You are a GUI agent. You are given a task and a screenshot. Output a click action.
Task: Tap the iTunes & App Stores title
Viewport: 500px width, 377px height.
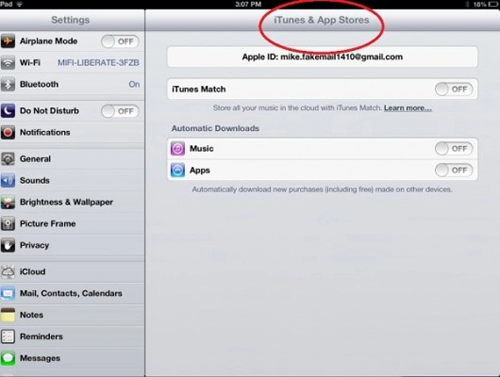(x=321, y=20)
